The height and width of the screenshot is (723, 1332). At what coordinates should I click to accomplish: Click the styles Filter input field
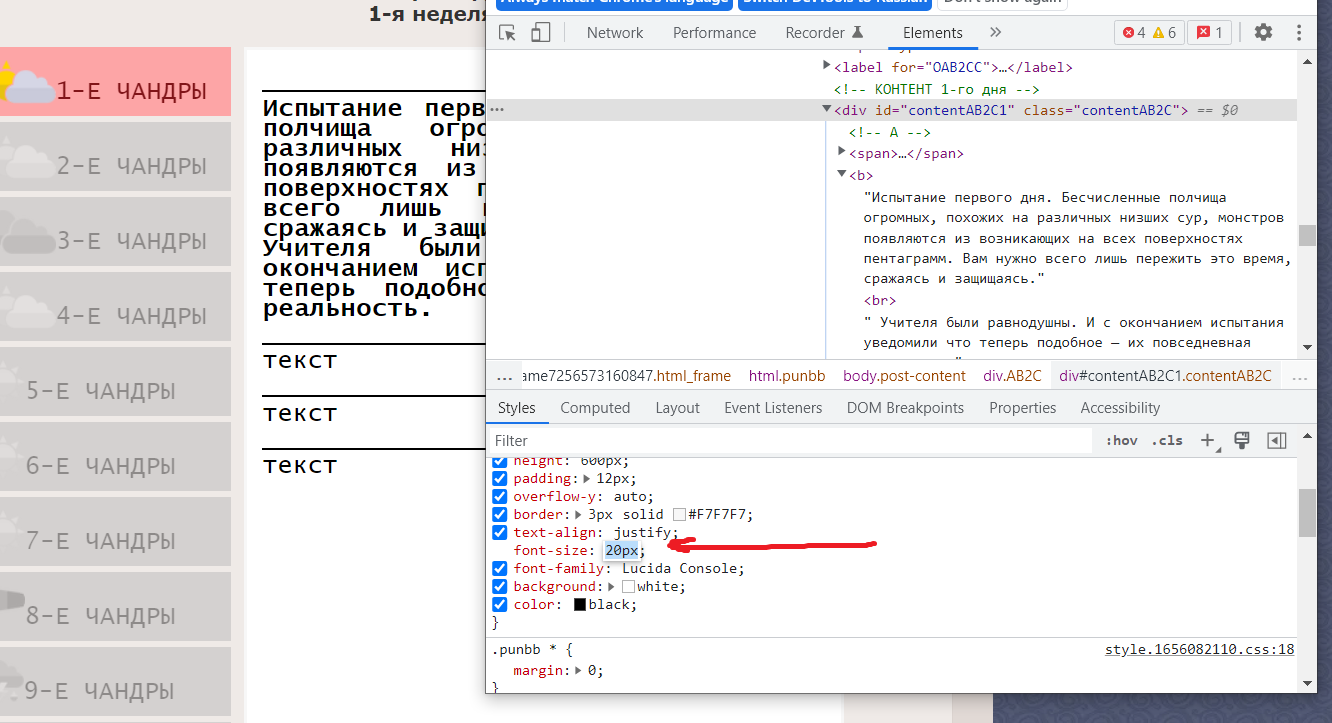tap(790, 440)
